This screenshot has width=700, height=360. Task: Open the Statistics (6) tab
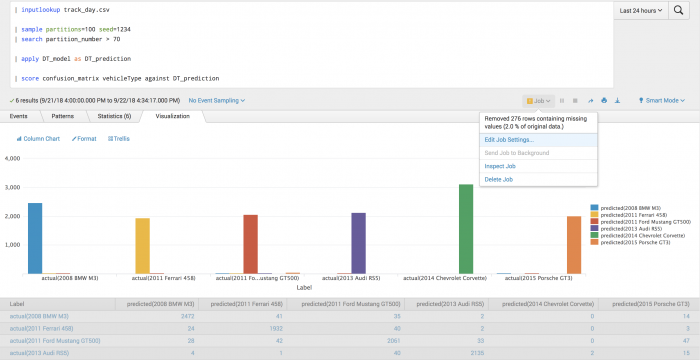[114, 116]
